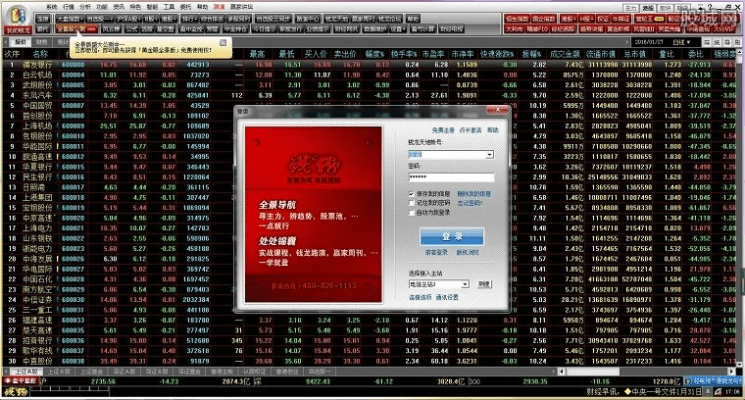The width and height of the screenshot is (745, 400).
Task: Sort by the 最高 column header
Action: tap(257, 54)
